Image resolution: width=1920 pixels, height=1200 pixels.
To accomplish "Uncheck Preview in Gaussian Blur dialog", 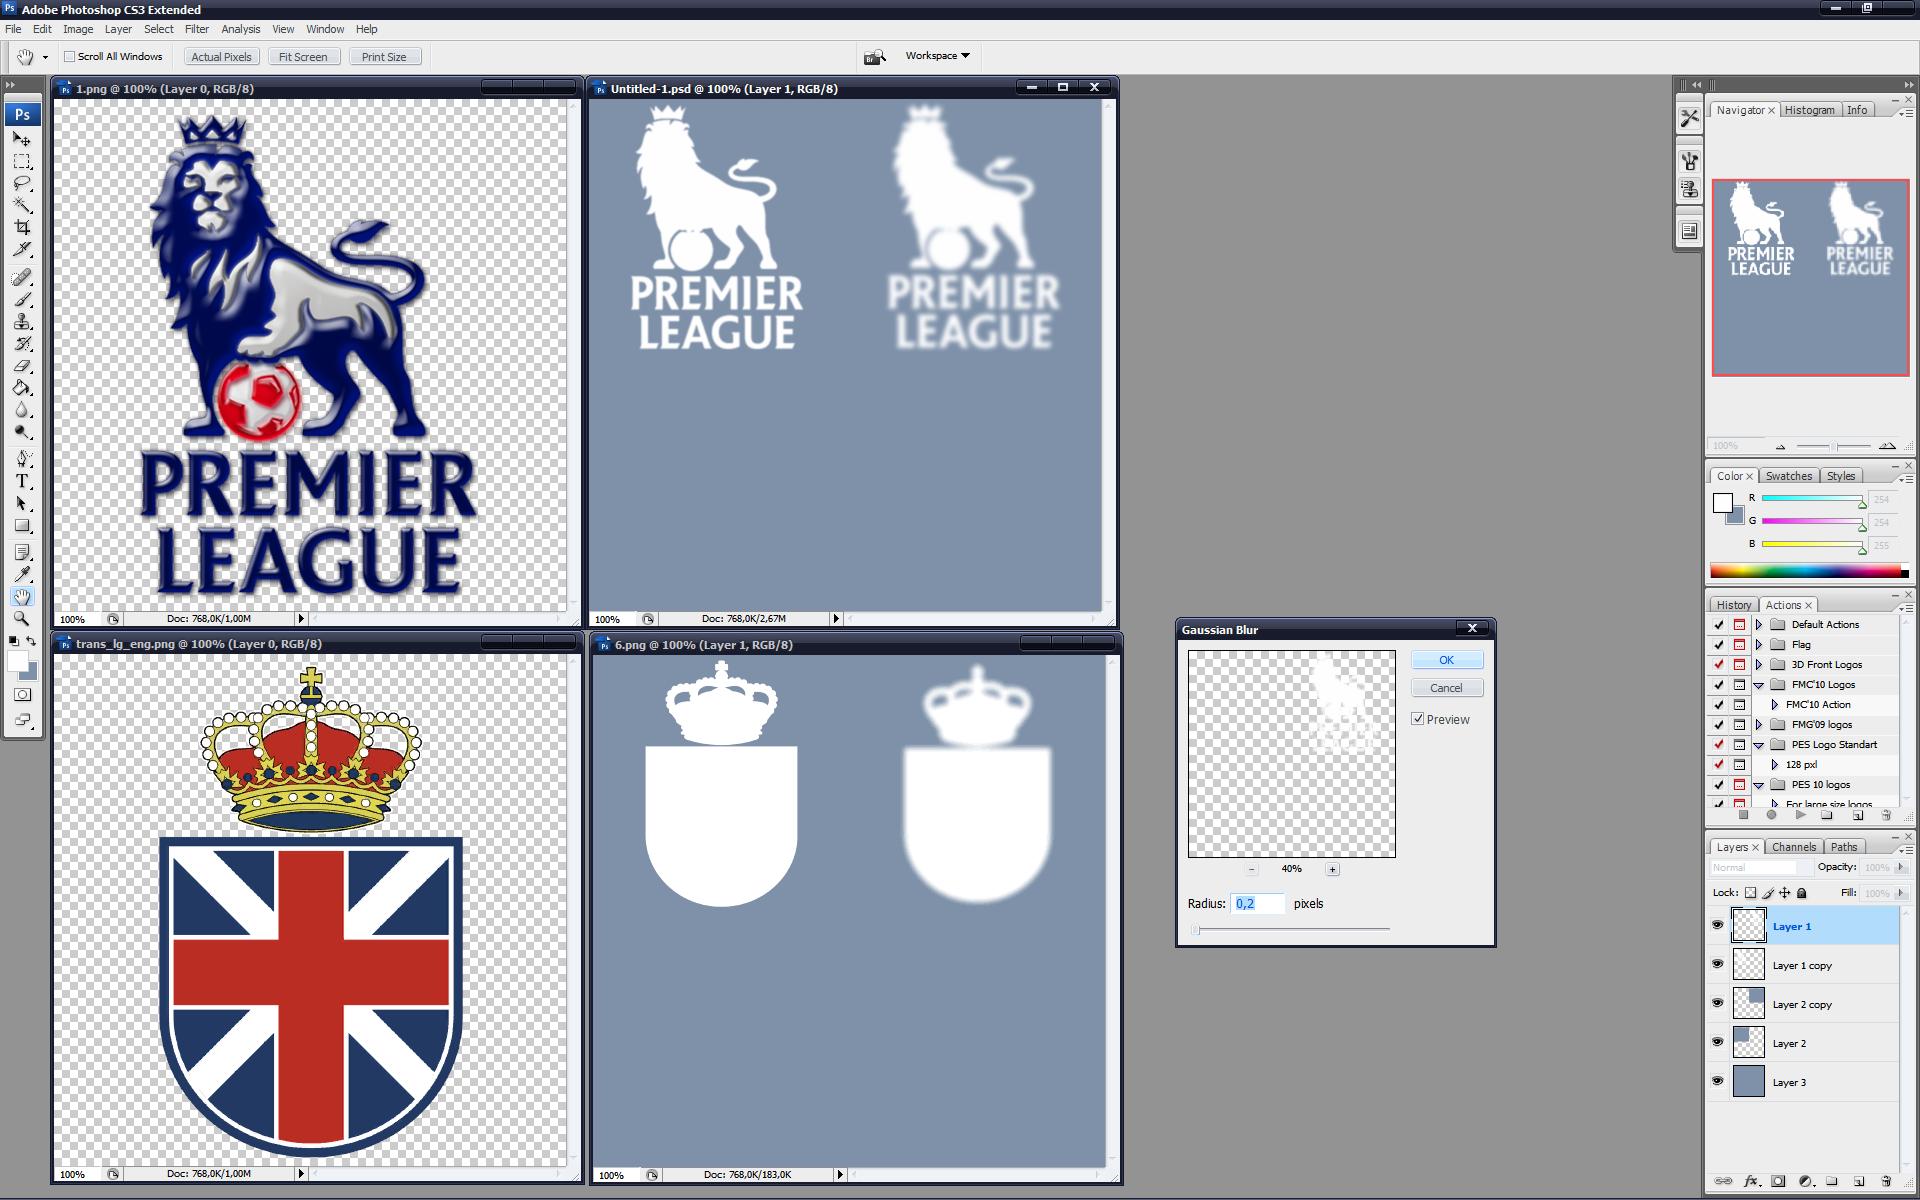I will tap(1418, 719).
